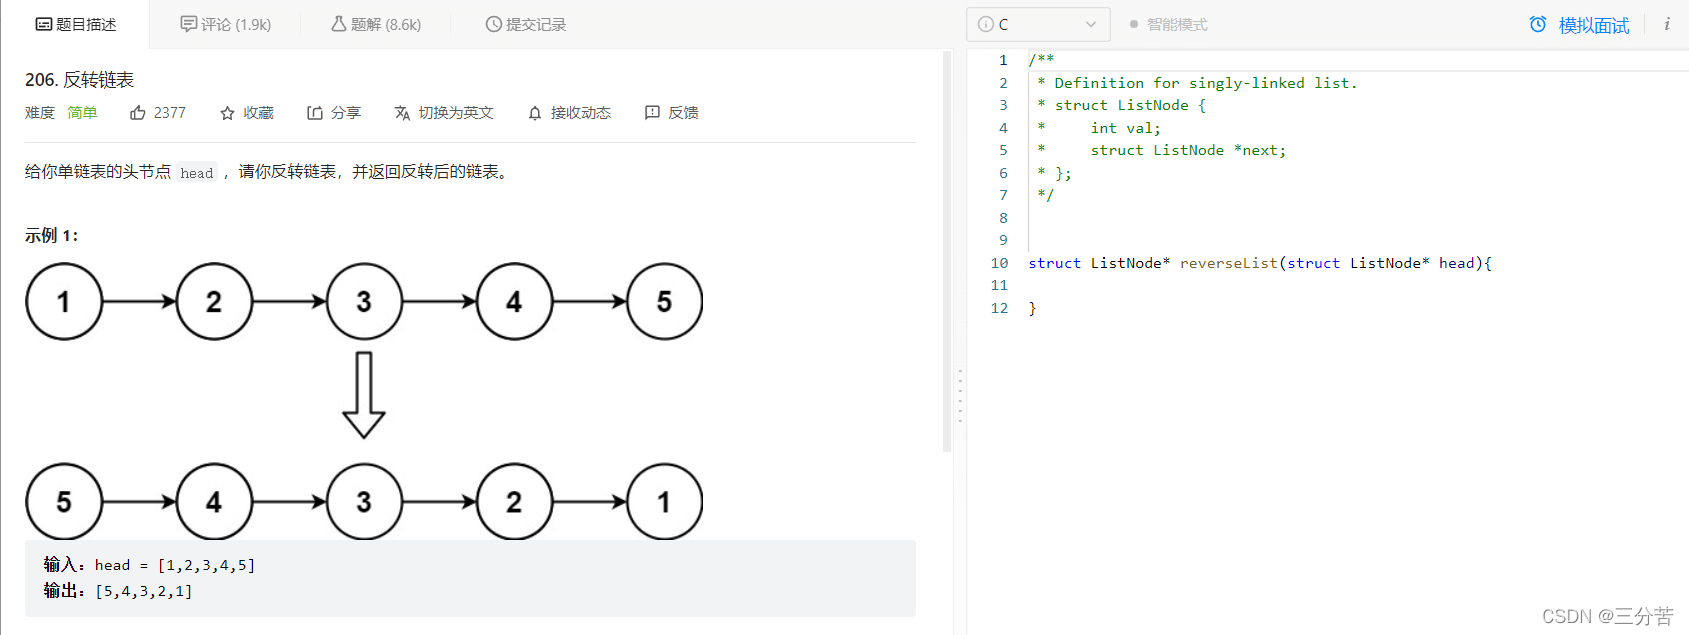Click the 模拟面试 link
The width and height of the screenshot is (1689, 635).
coord(1593,26)
